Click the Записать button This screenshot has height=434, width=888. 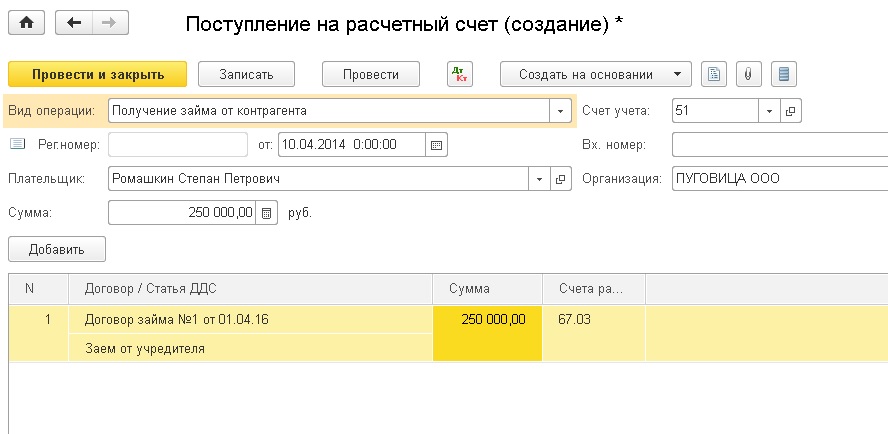248,74
